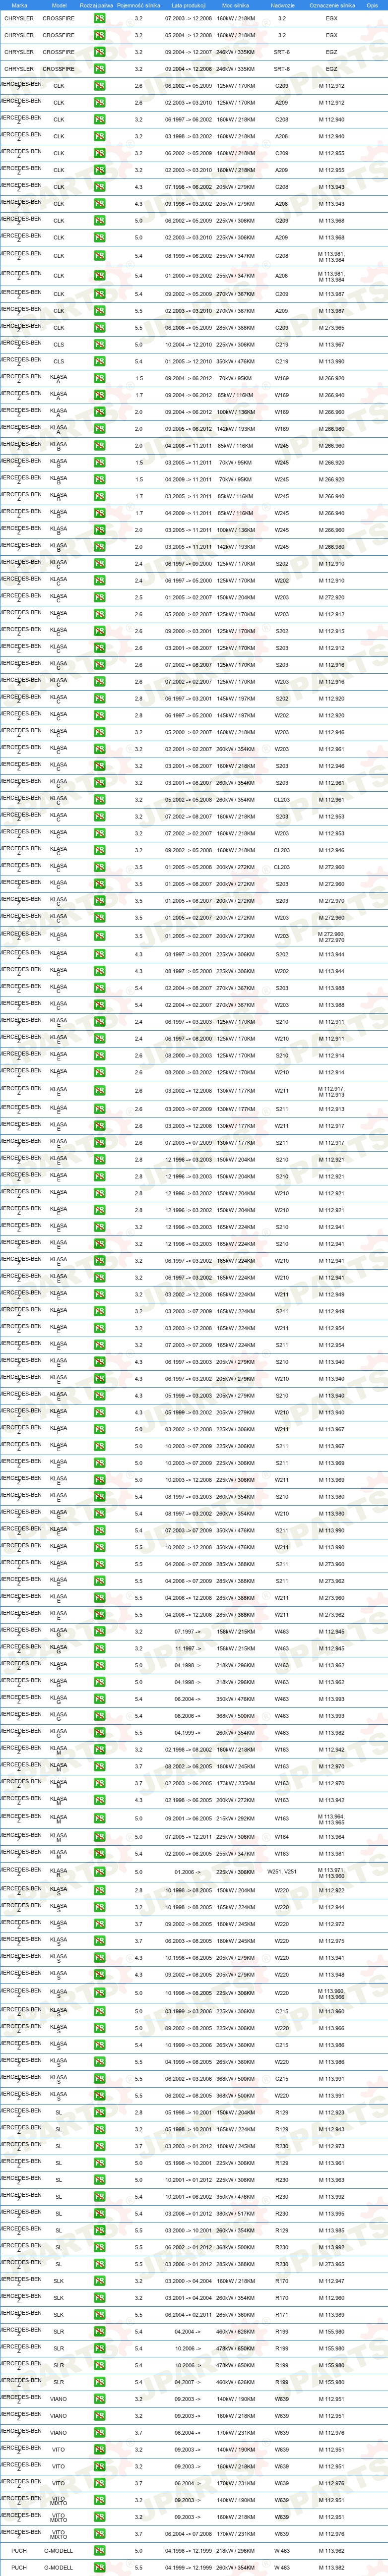
Task: Click the "R171" body cell
Action: coord(282,2315)
